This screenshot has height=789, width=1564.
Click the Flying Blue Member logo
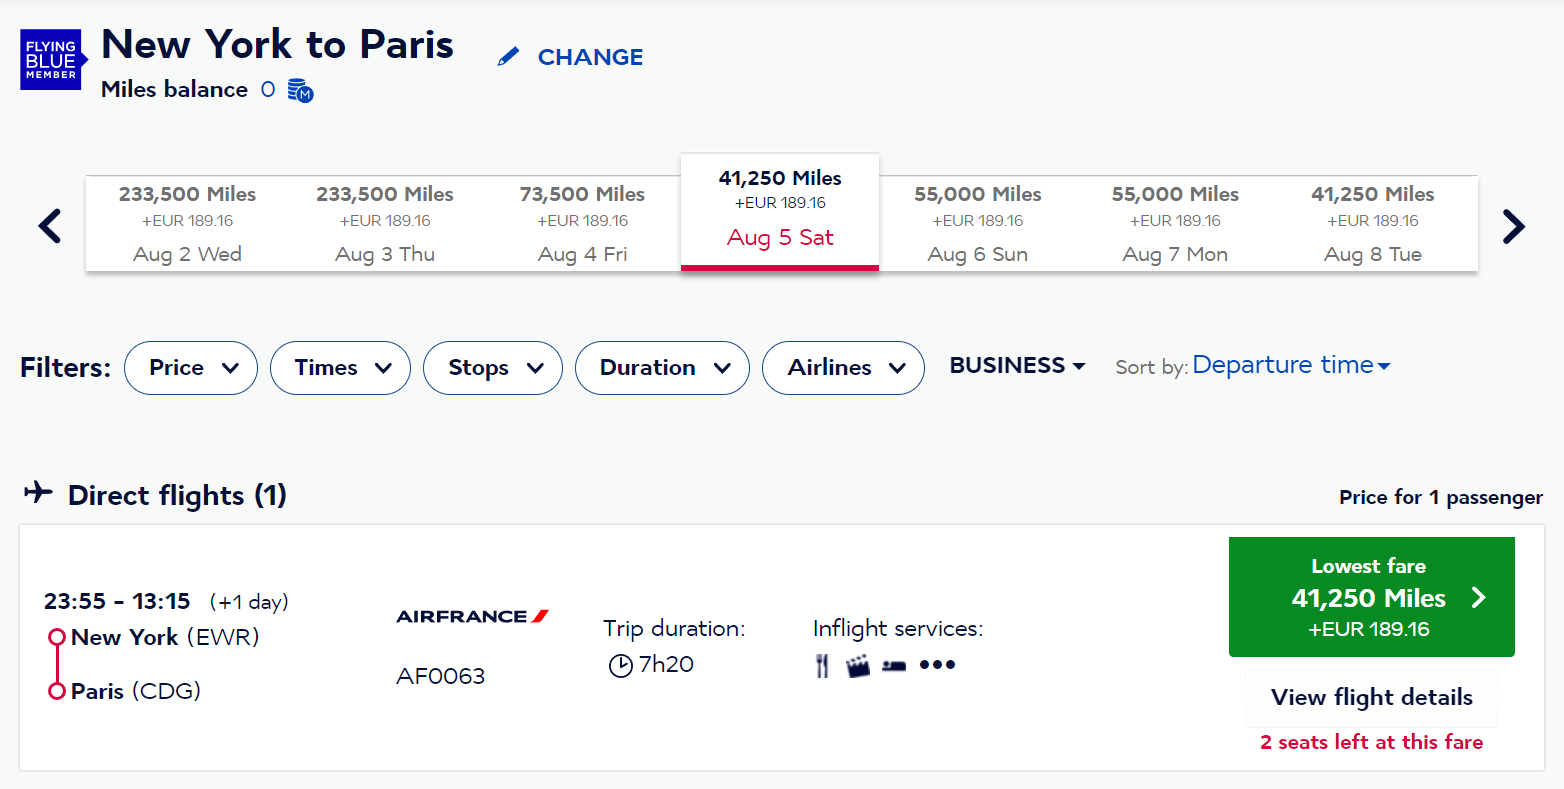pyautogui.click(x=51, y=60)
